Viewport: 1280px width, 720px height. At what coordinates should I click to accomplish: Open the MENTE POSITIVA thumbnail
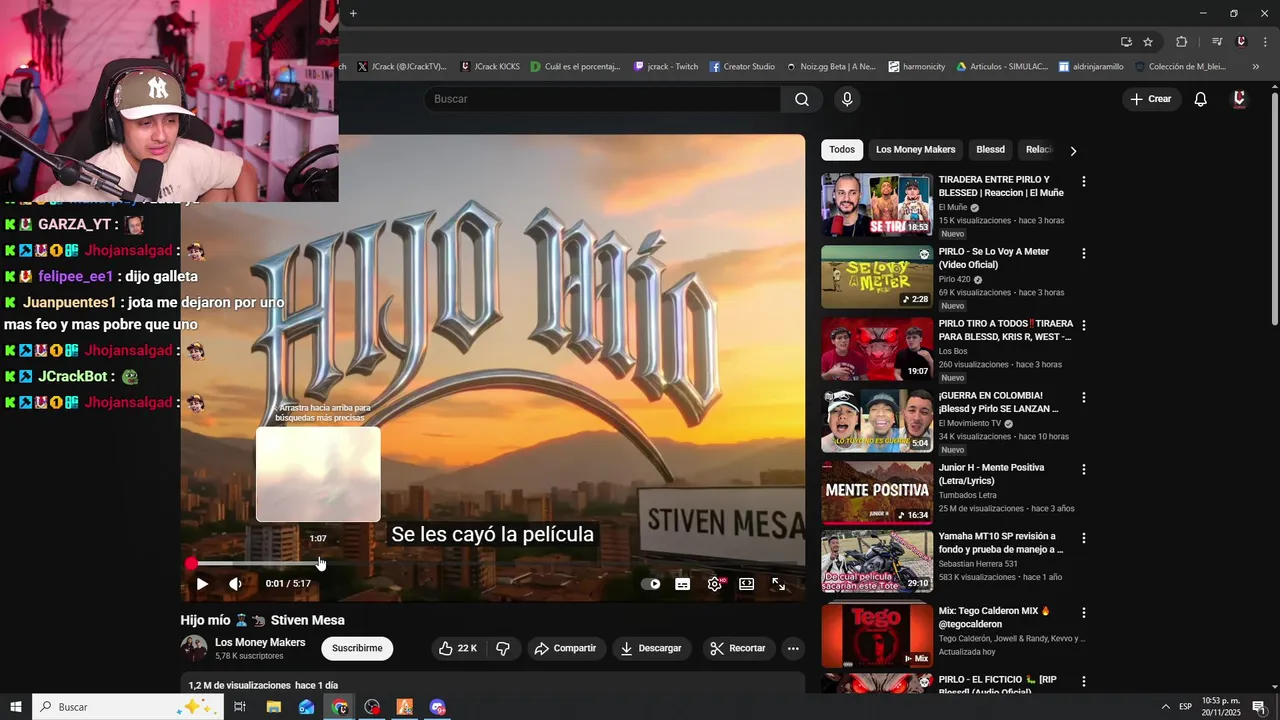pos(877,493)
